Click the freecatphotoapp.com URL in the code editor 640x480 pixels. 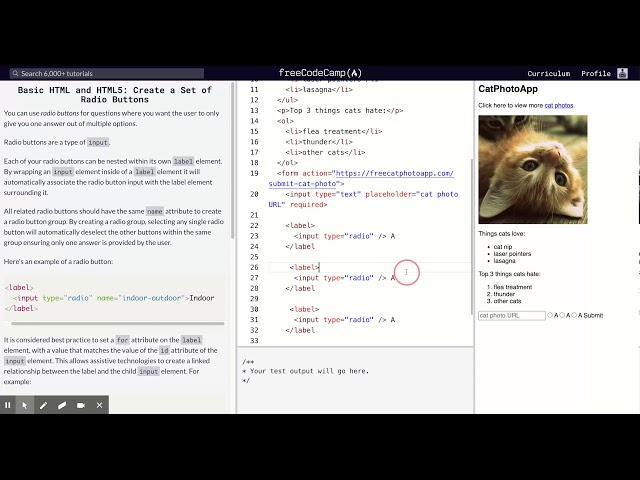point(394,173)
